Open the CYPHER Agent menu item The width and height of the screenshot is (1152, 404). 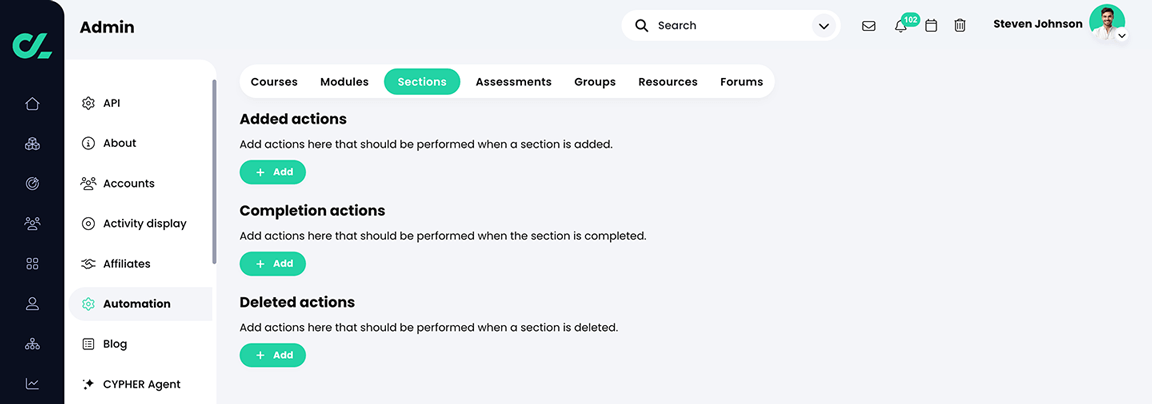(x=140, y=383)
